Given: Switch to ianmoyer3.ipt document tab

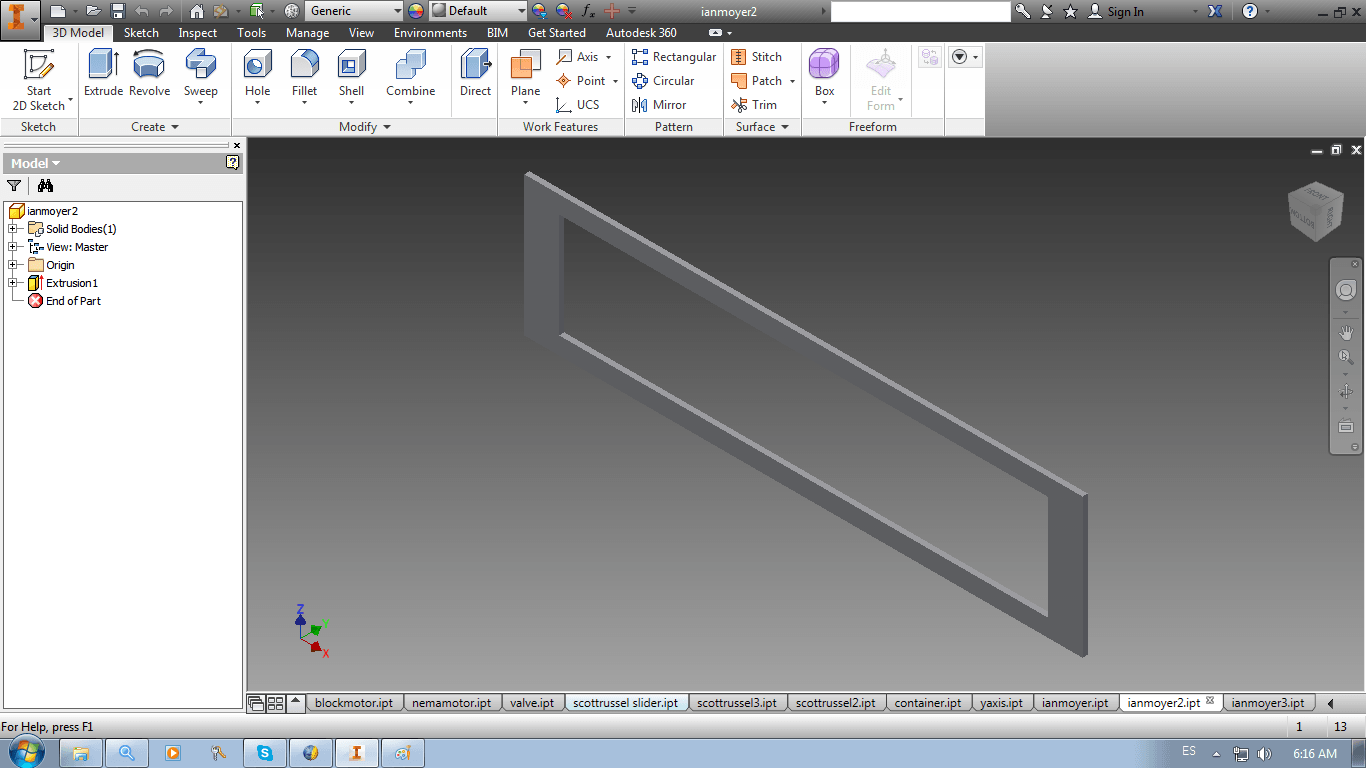Looking at the screenshot, I should (1268, 703).
